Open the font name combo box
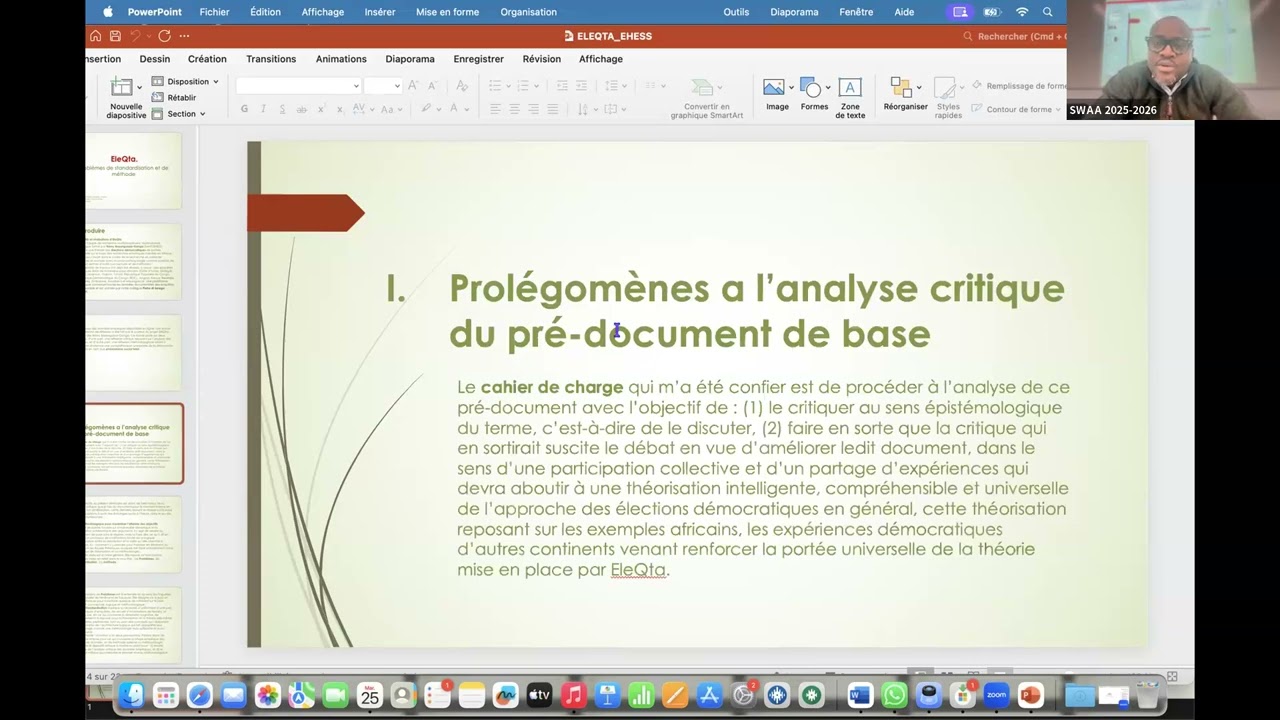The width and height of the screenshot is (1280, 720). tap(298, 86)
